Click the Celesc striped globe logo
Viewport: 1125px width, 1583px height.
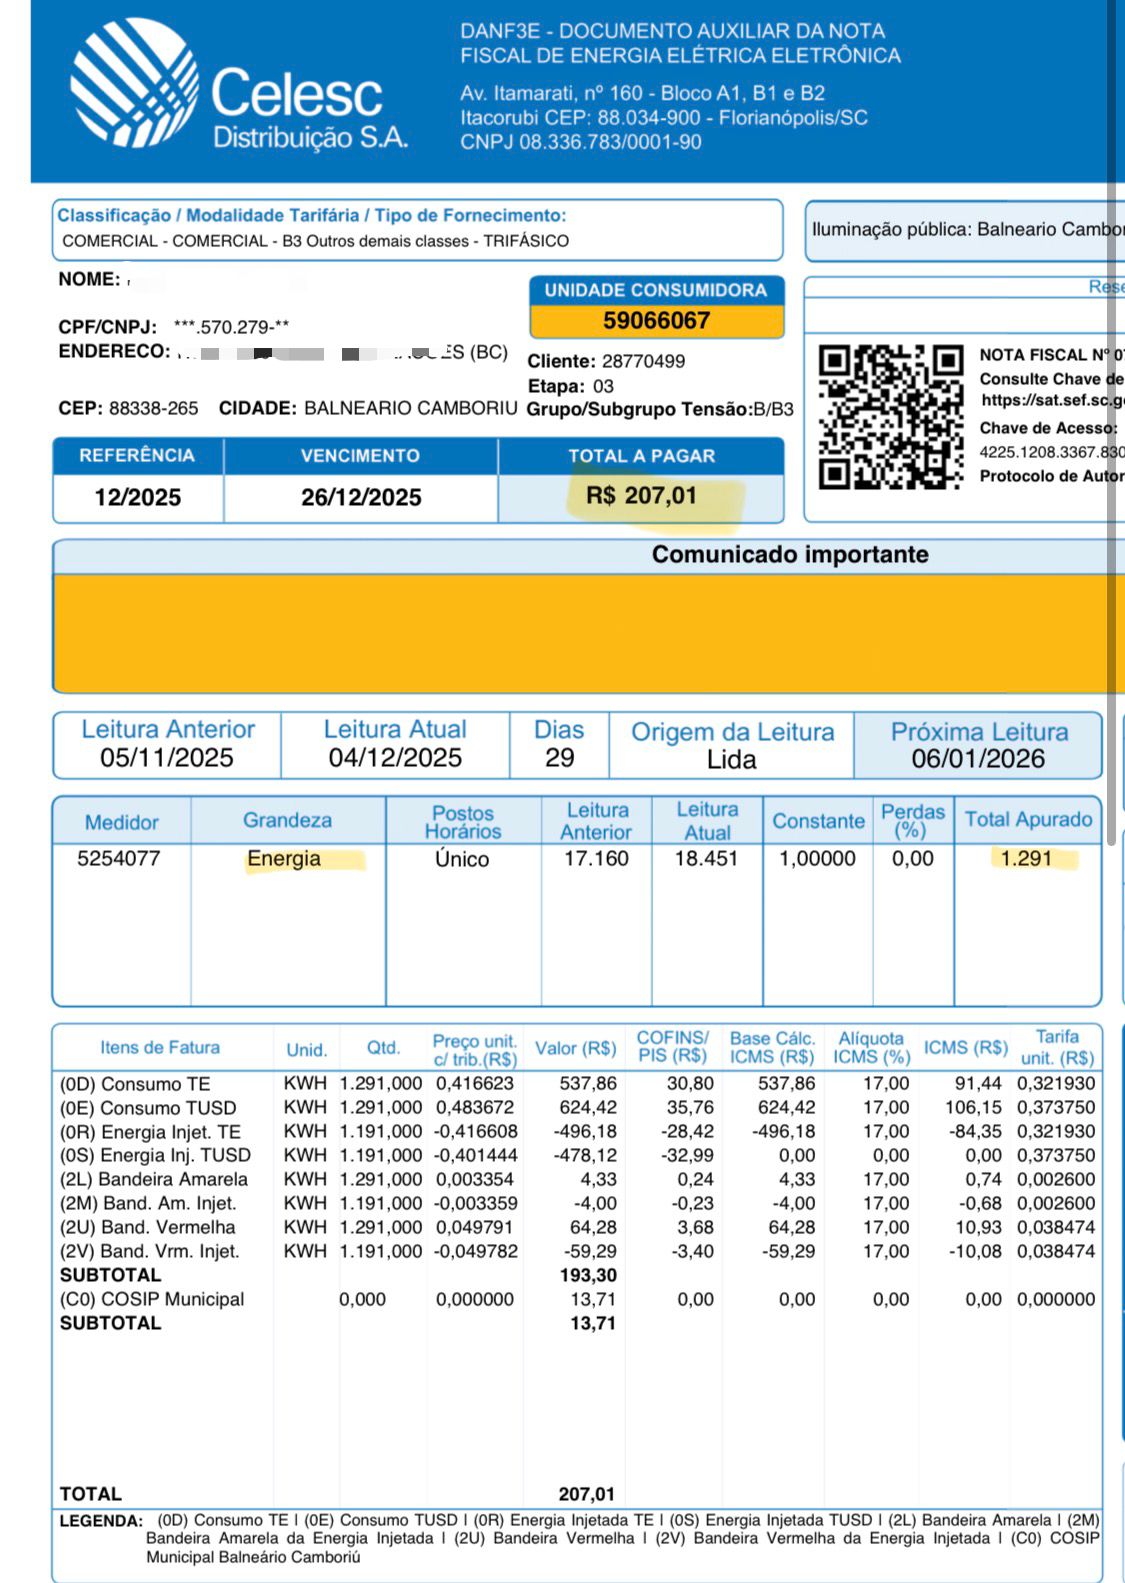(x=132, y=83)
